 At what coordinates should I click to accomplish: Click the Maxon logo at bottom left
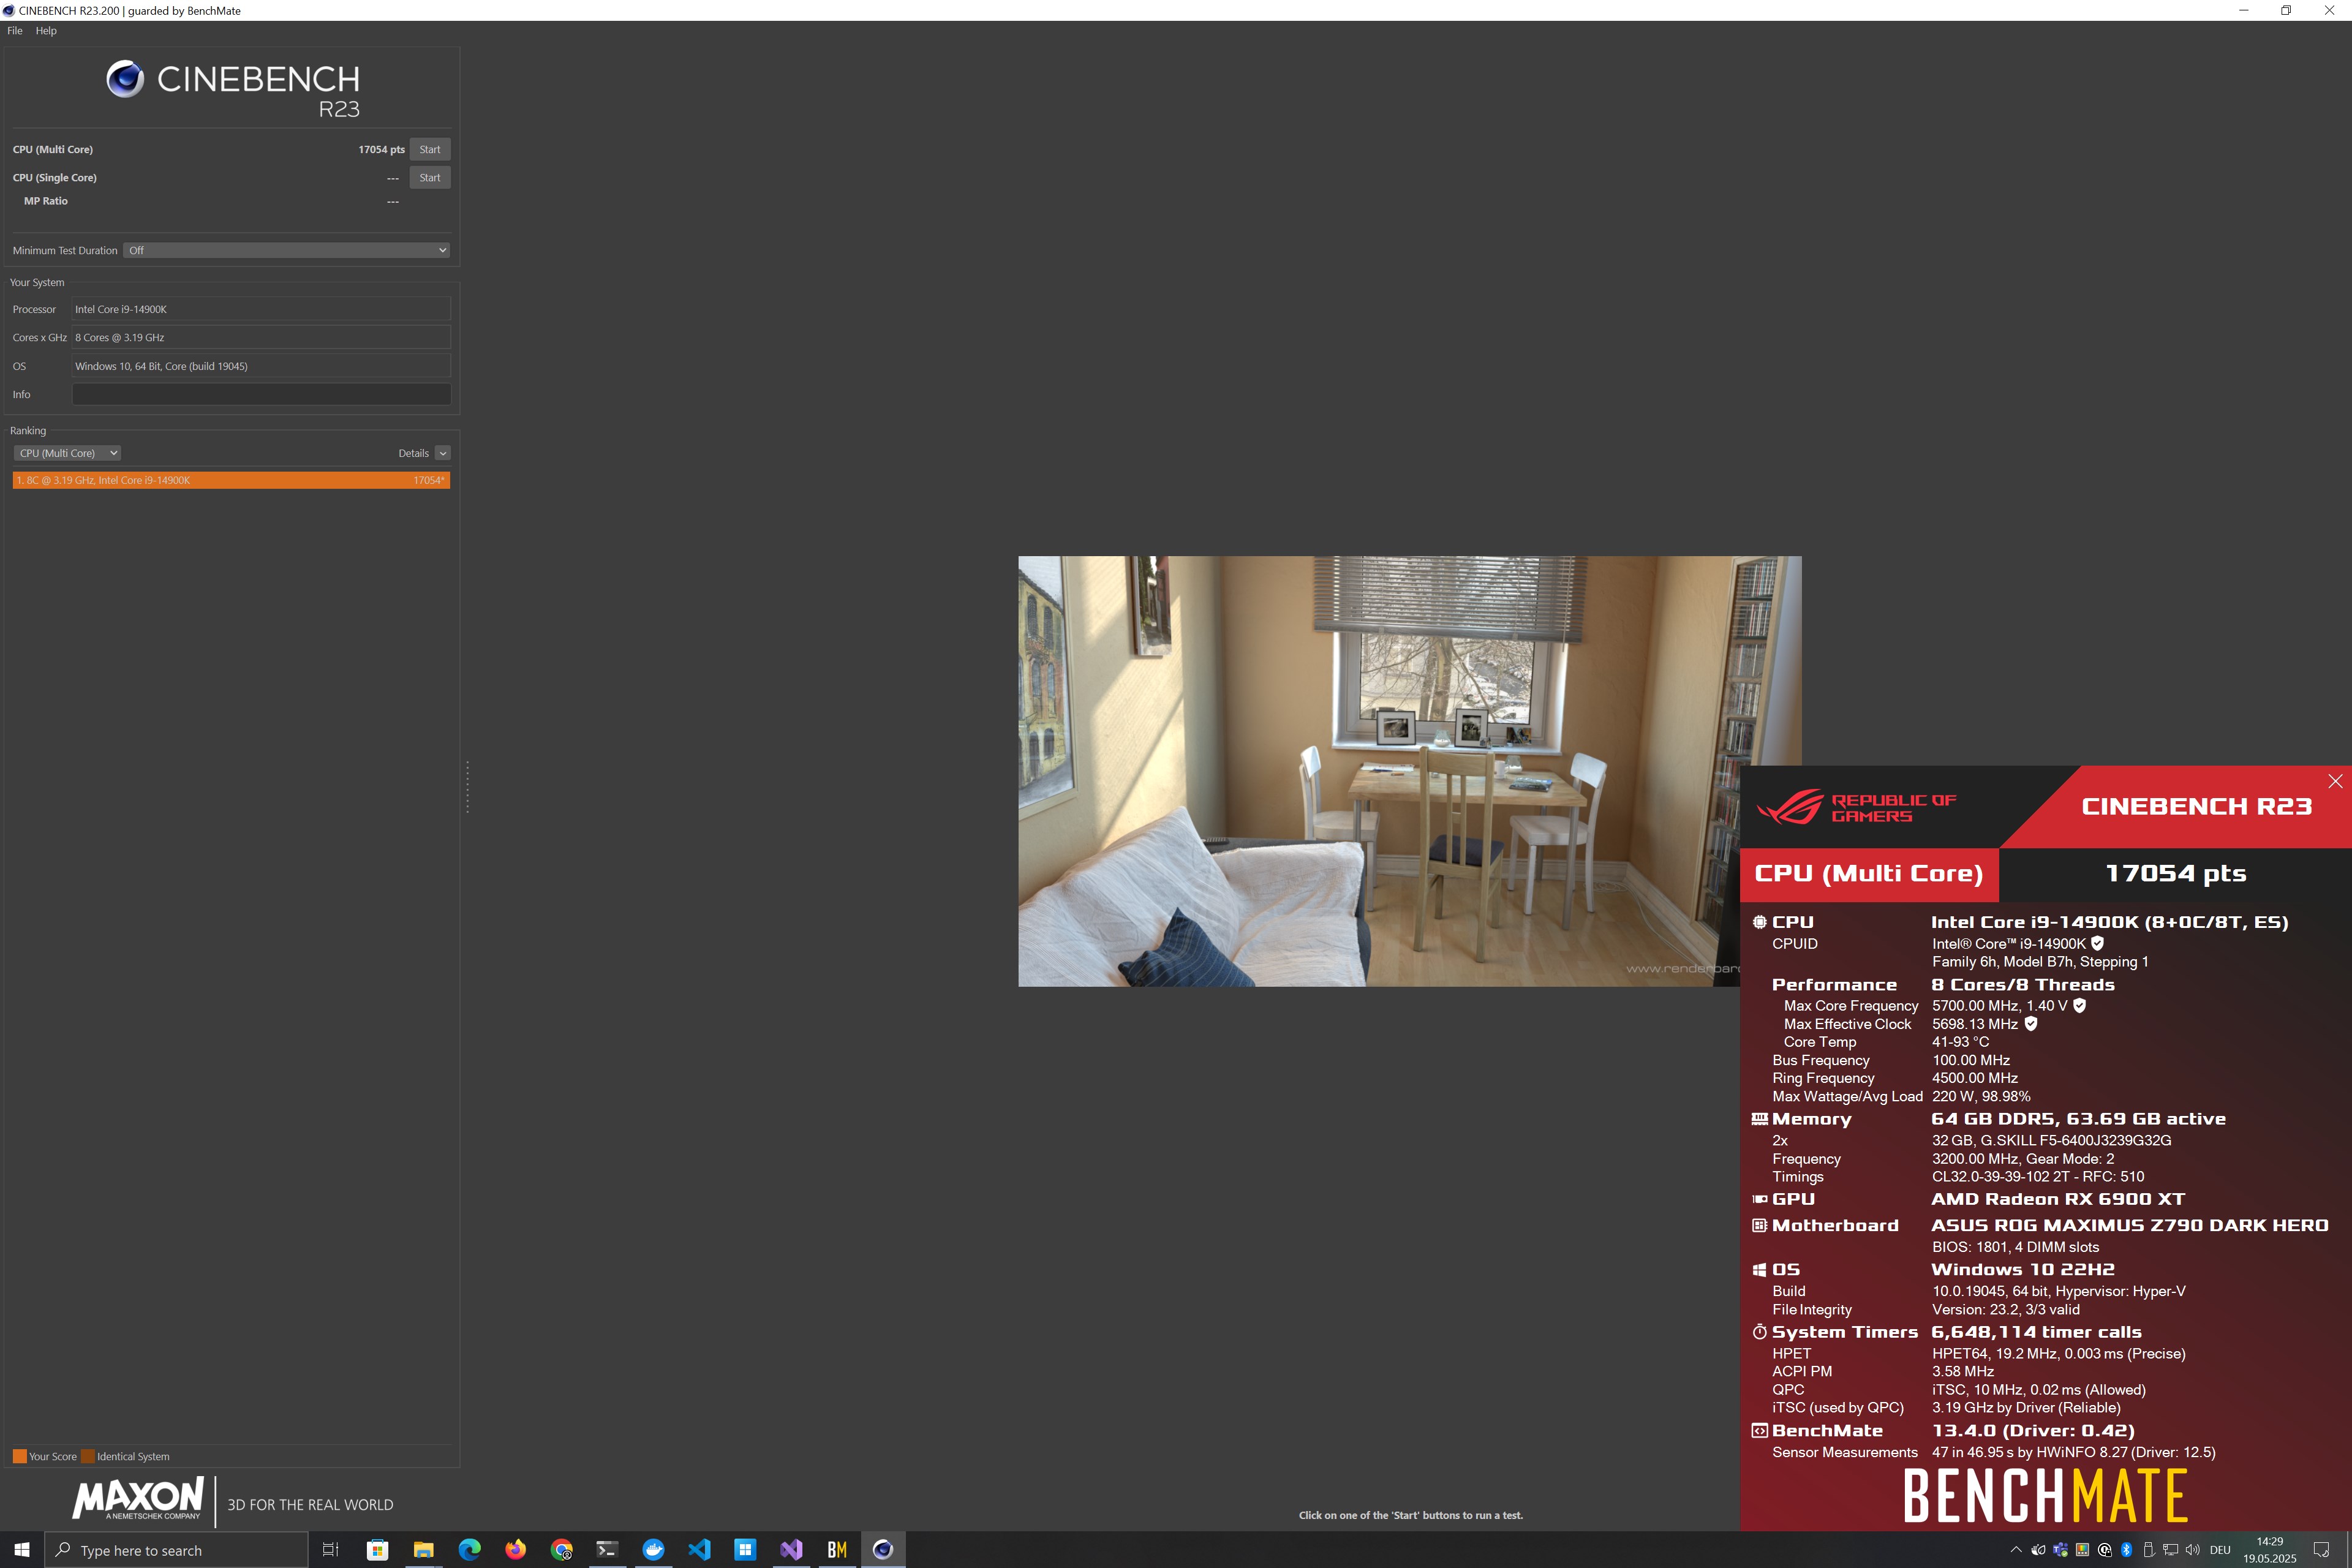138,1499
